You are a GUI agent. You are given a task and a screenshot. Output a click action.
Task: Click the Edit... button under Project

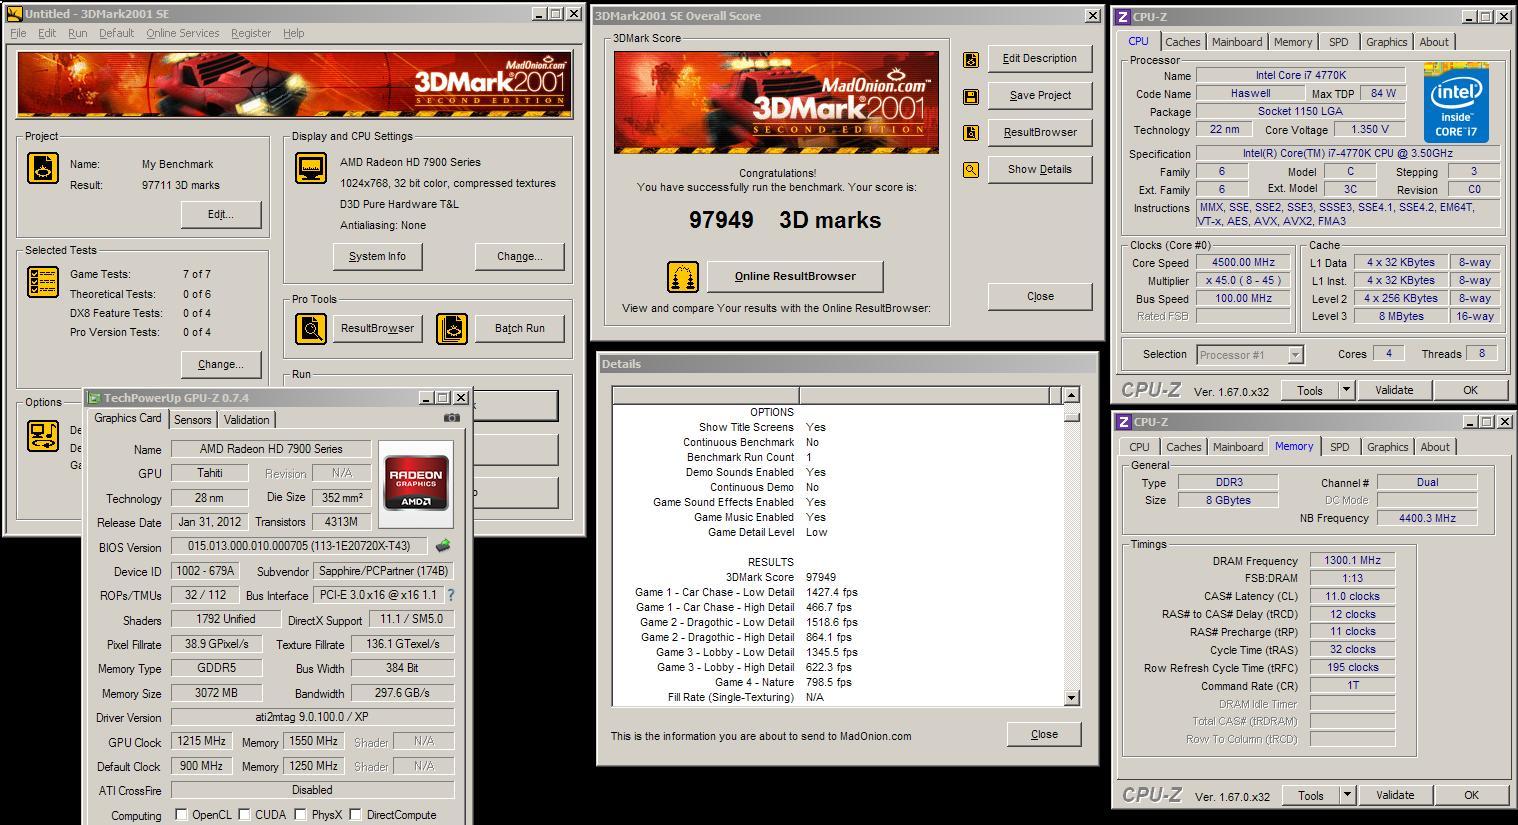click(221, 214)
